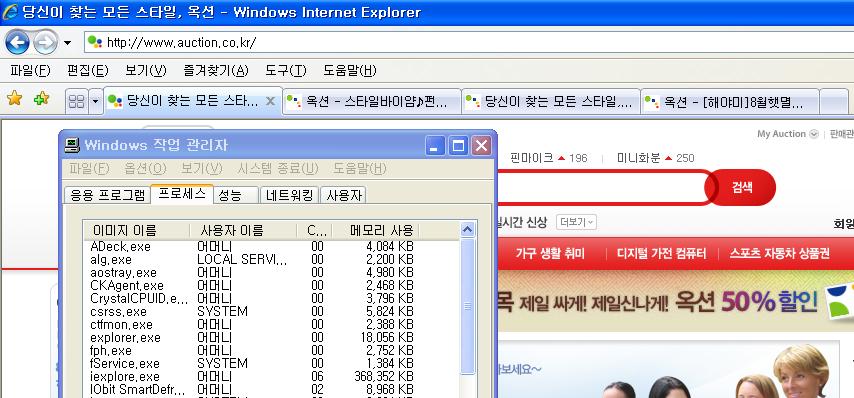Open the Favorites Center star icon

tap(15, 99)
